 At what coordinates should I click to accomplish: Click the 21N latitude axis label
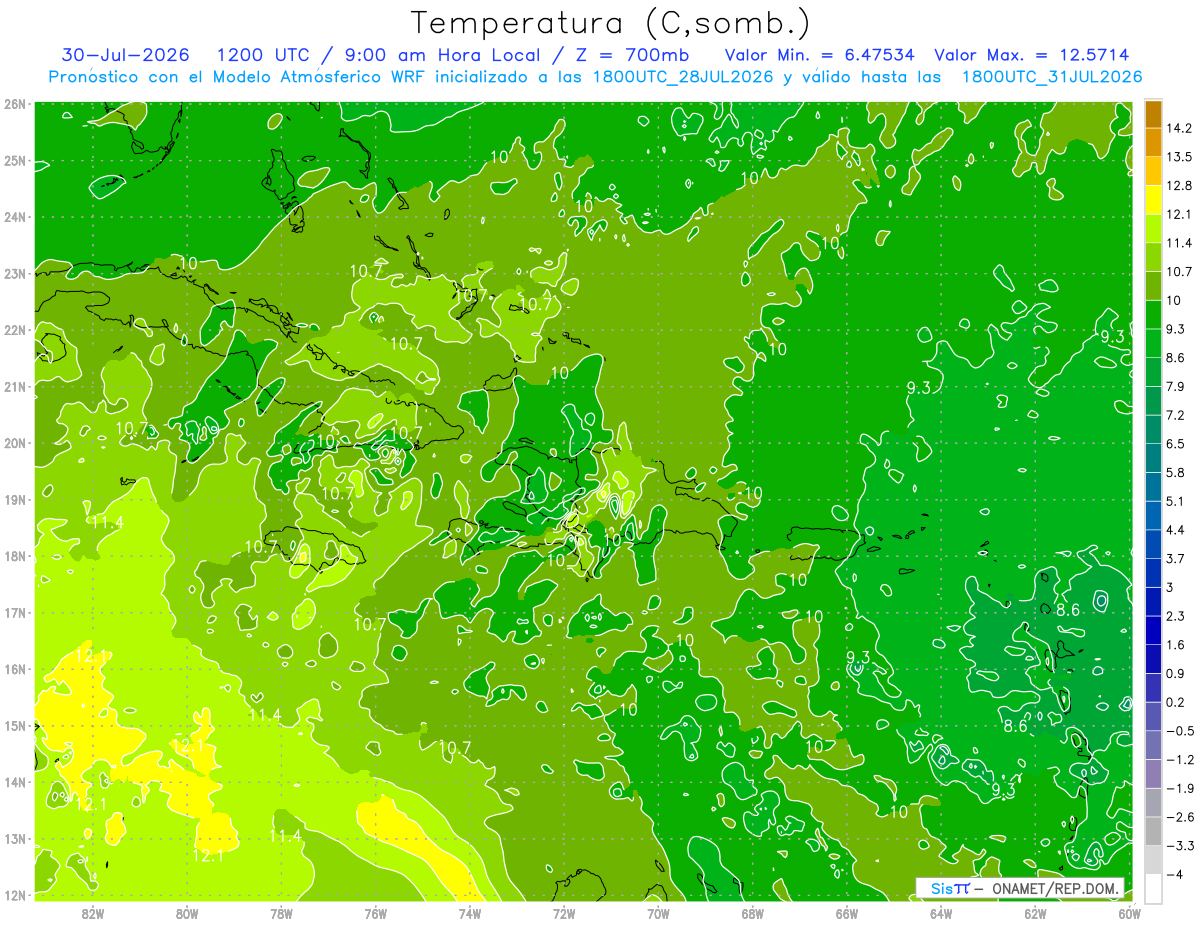tap(14, 387)
